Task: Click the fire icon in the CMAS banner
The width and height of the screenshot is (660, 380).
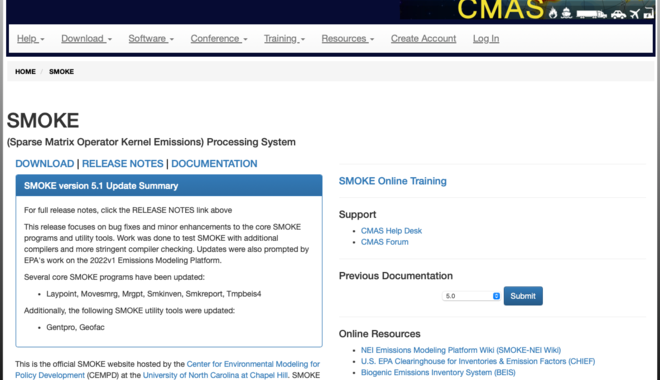Action: (553, 13)
